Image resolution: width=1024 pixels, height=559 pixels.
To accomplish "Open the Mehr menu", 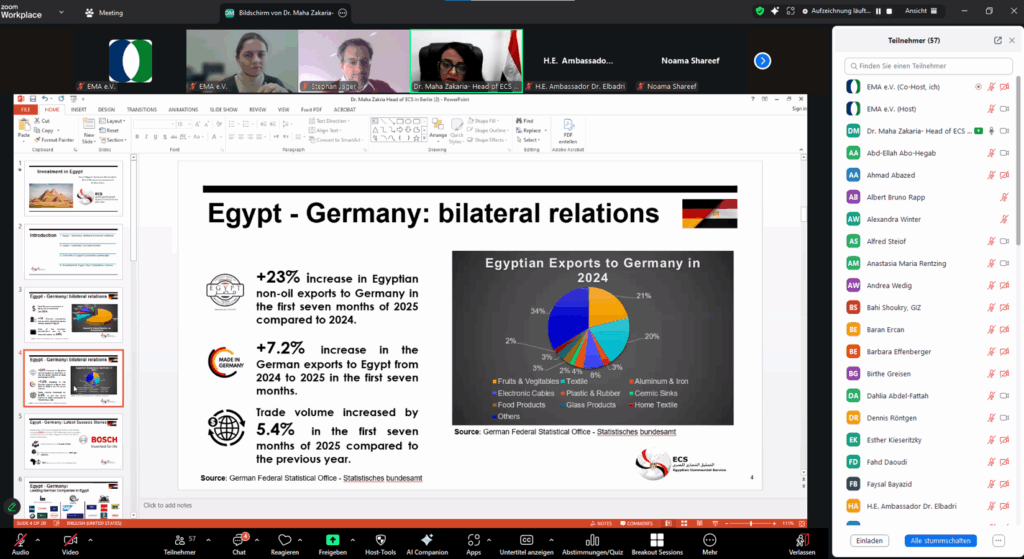I will [x=709, y=540].
